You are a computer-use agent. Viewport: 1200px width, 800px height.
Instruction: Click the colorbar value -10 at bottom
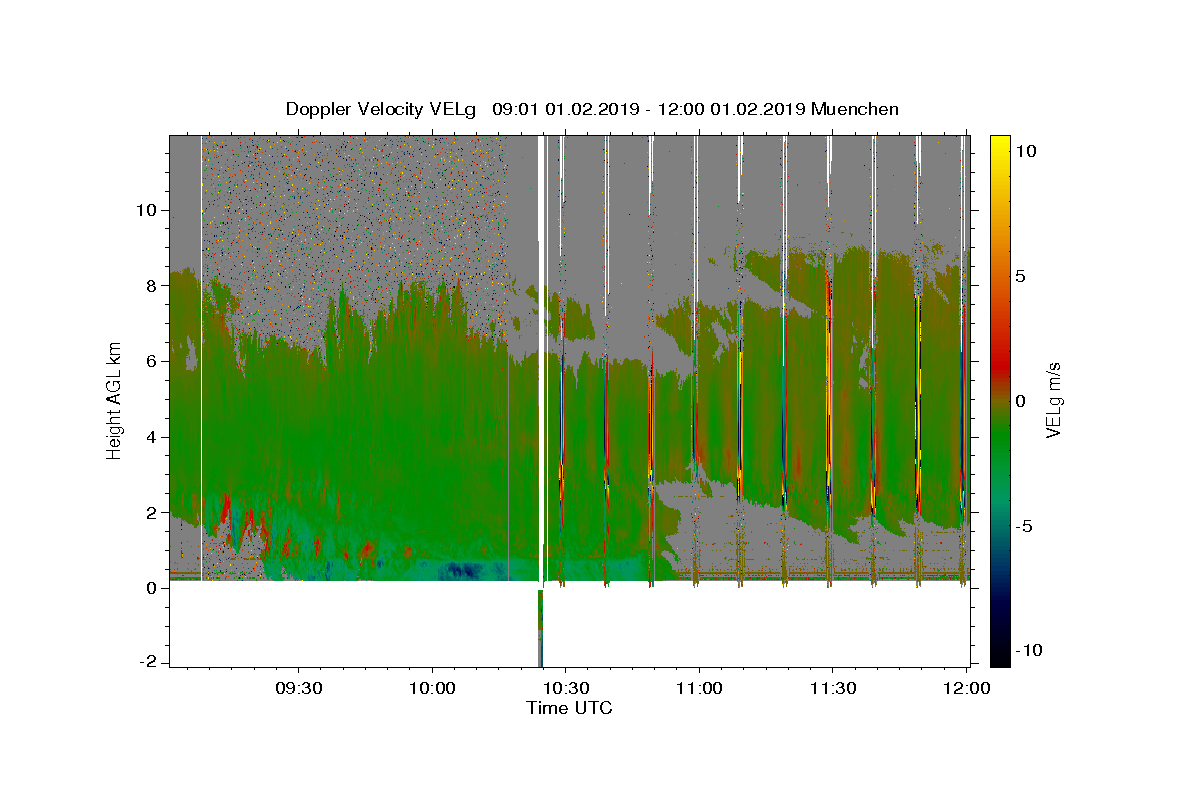pos(1030,650)
